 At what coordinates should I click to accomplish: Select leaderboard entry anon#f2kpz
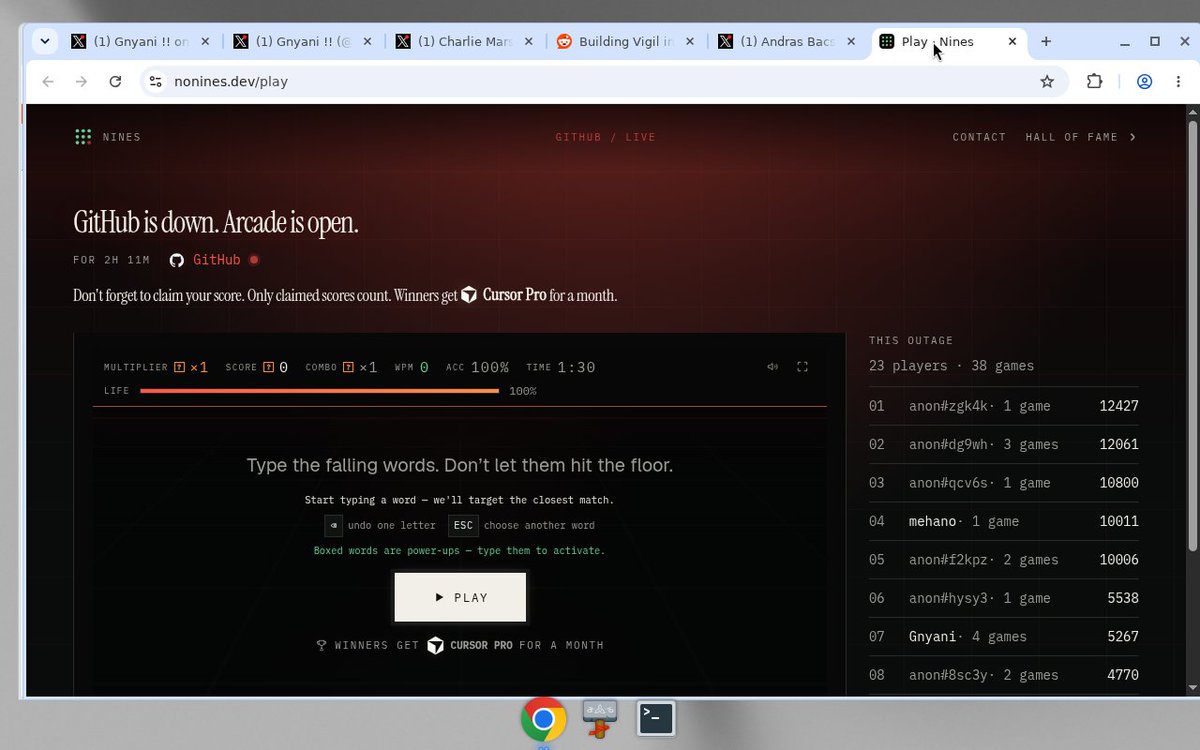[1003, 560]
